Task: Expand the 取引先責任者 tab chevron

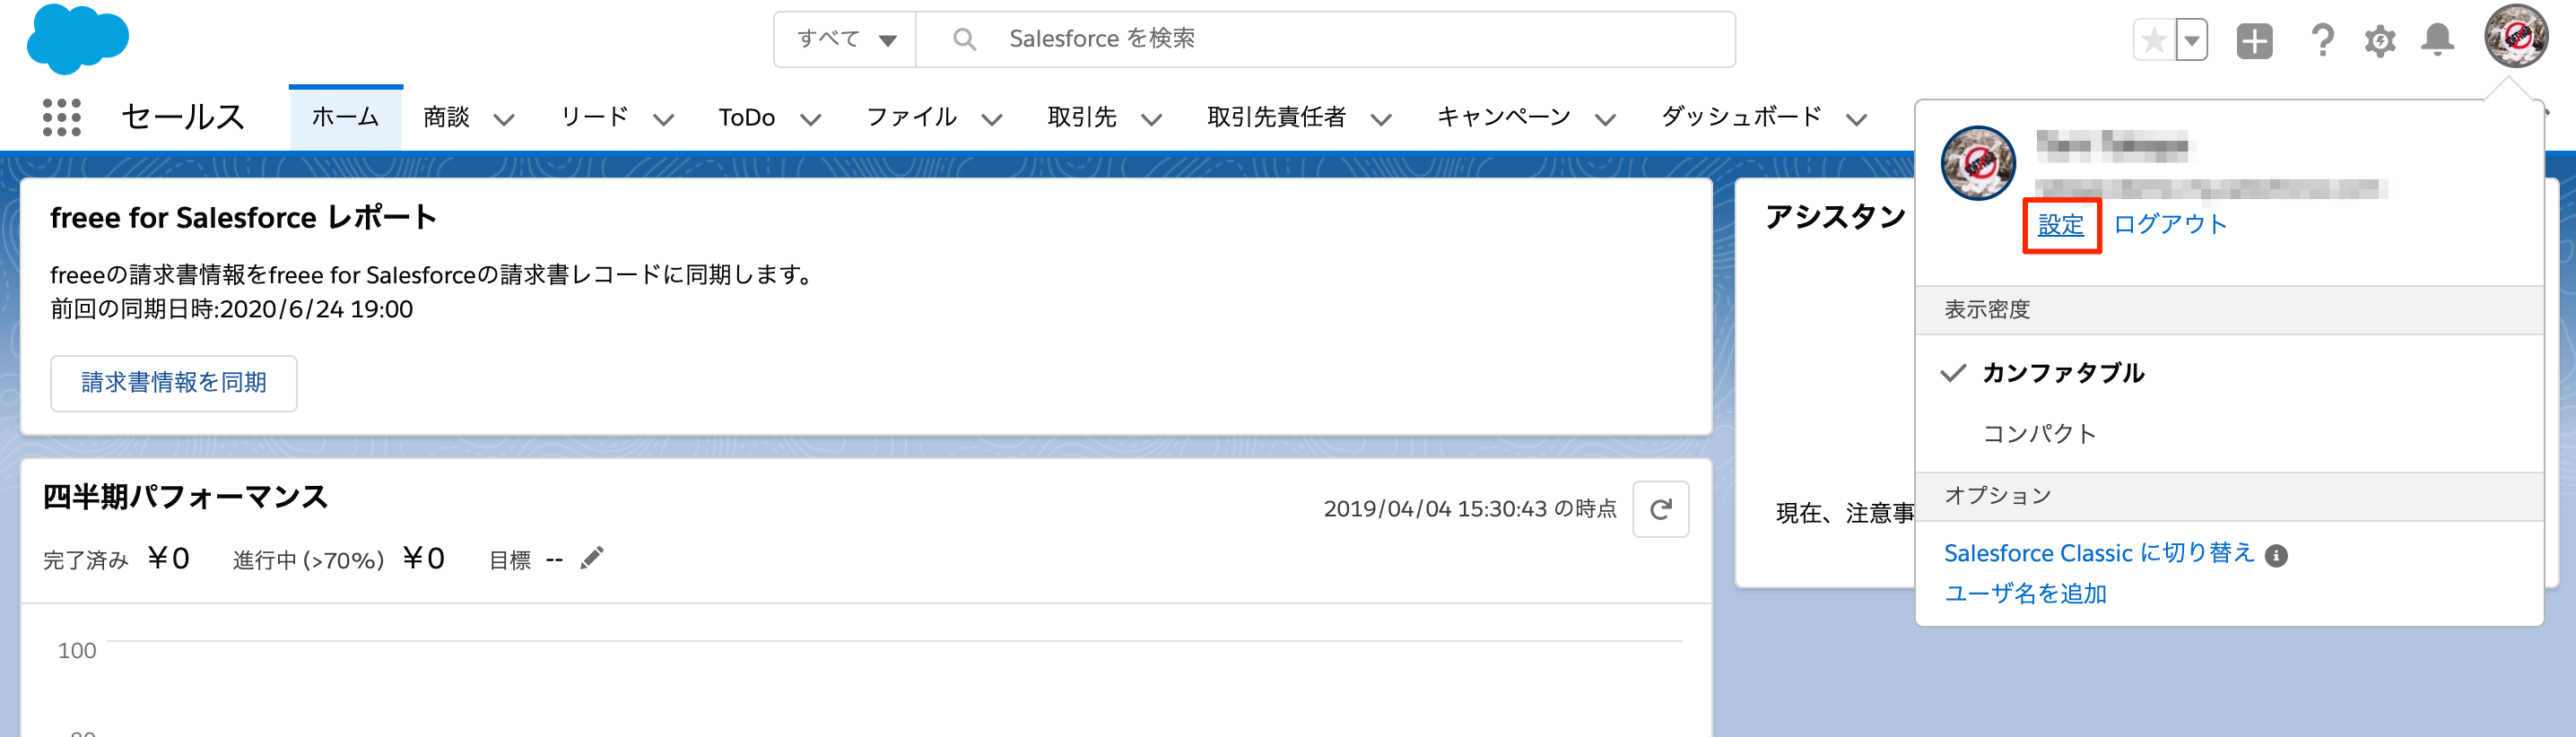Action: (x=1381, y=120)
